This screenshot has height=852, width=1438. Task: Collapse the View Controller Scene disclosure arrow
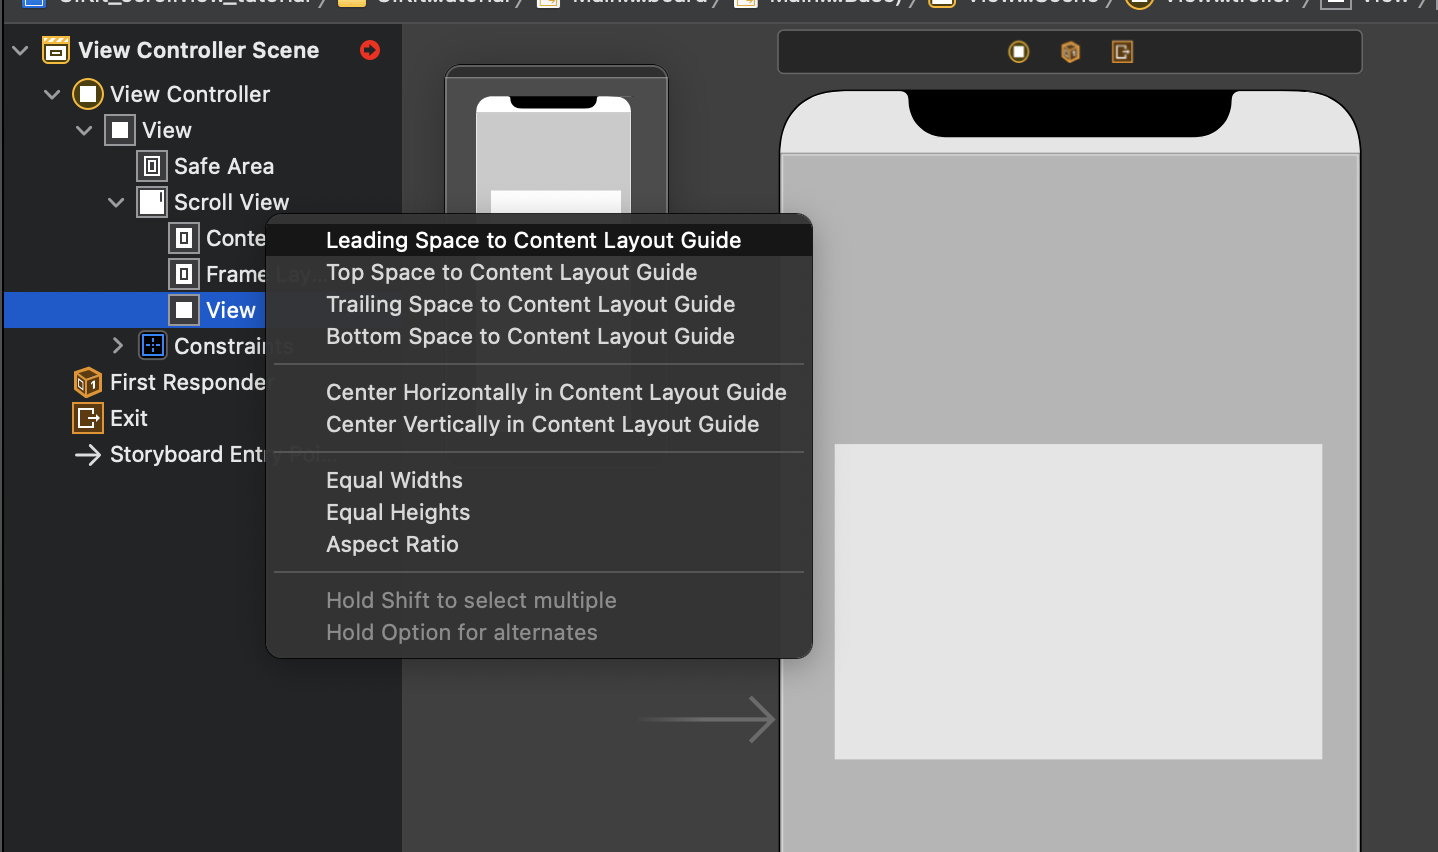point(20,50)
